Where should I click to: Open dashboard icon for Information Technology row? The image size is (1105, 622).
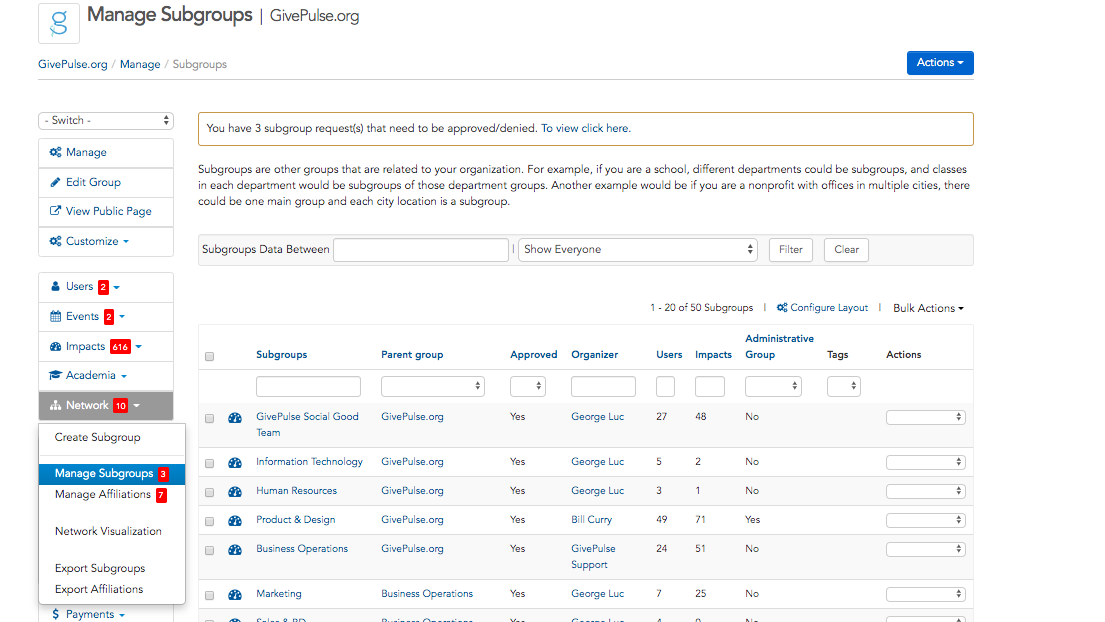(235, 463)
